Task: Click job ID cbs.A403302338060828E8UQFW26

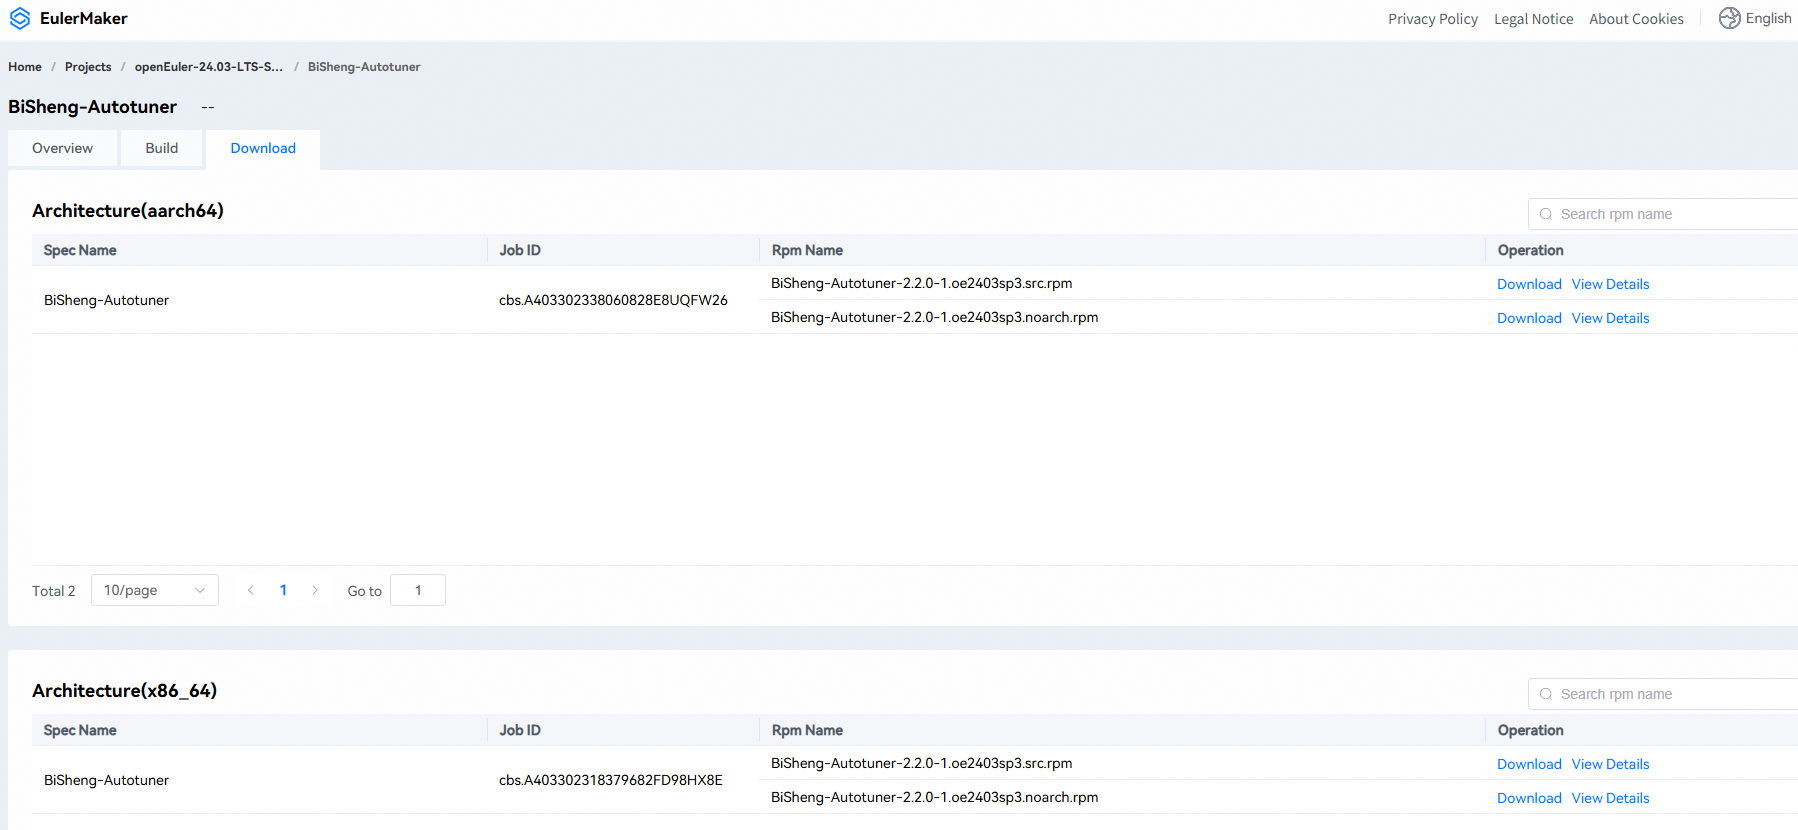Action: coord(613,300)
